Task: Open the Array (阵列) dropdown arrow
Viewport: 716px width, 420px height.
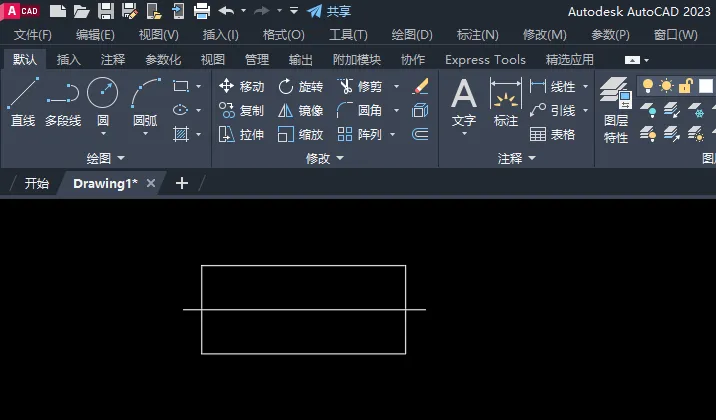Action: (x=393, y=134)
